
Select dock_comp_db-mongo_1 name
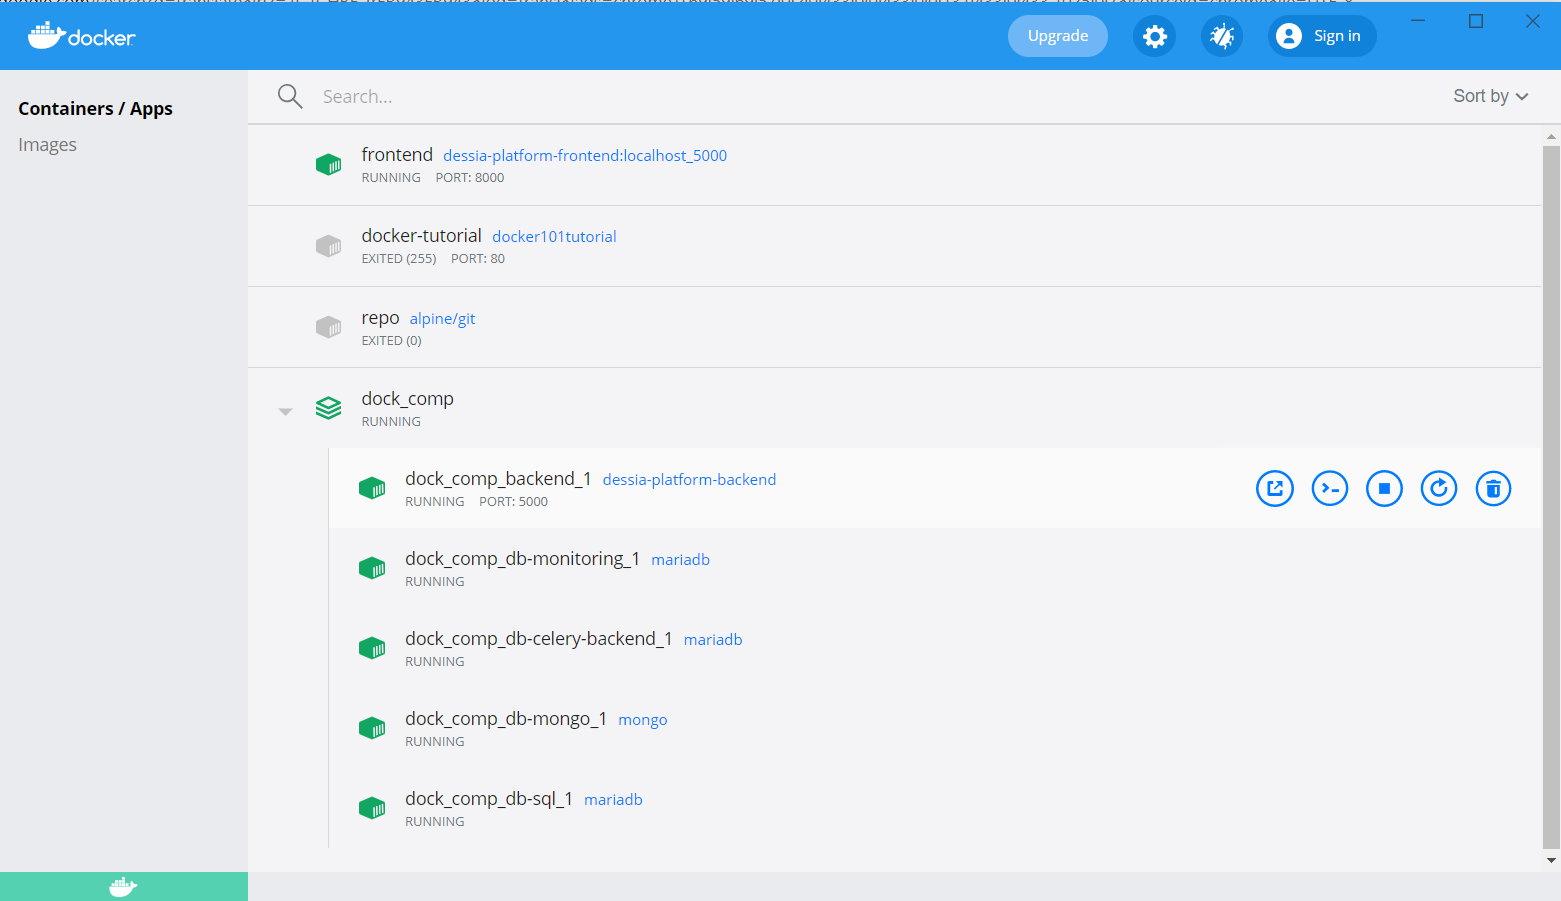pyautogui.click(x=506, y=719)
